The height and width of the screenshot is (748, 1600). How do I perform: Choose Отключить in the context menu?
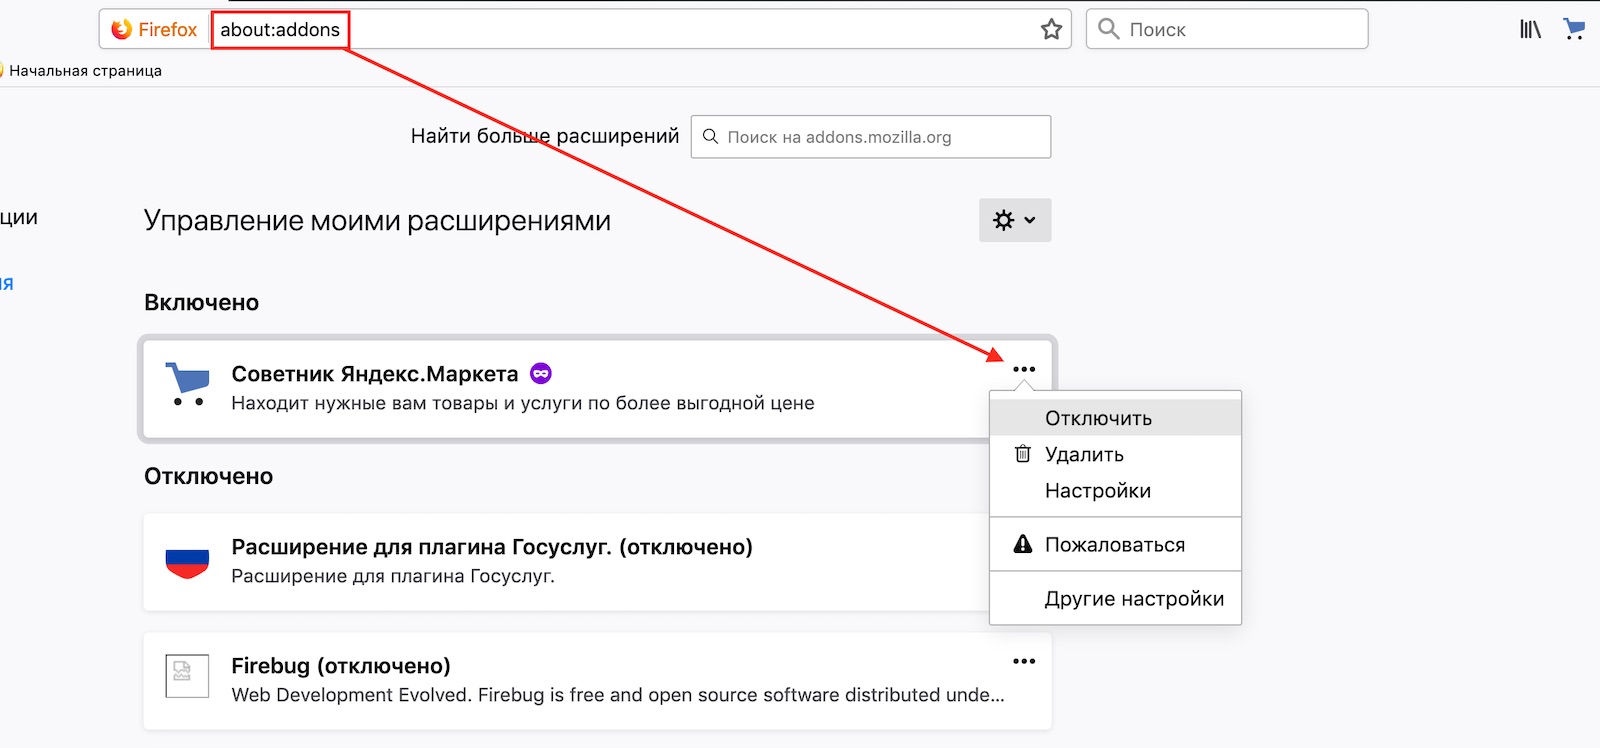coord(1115,418)
